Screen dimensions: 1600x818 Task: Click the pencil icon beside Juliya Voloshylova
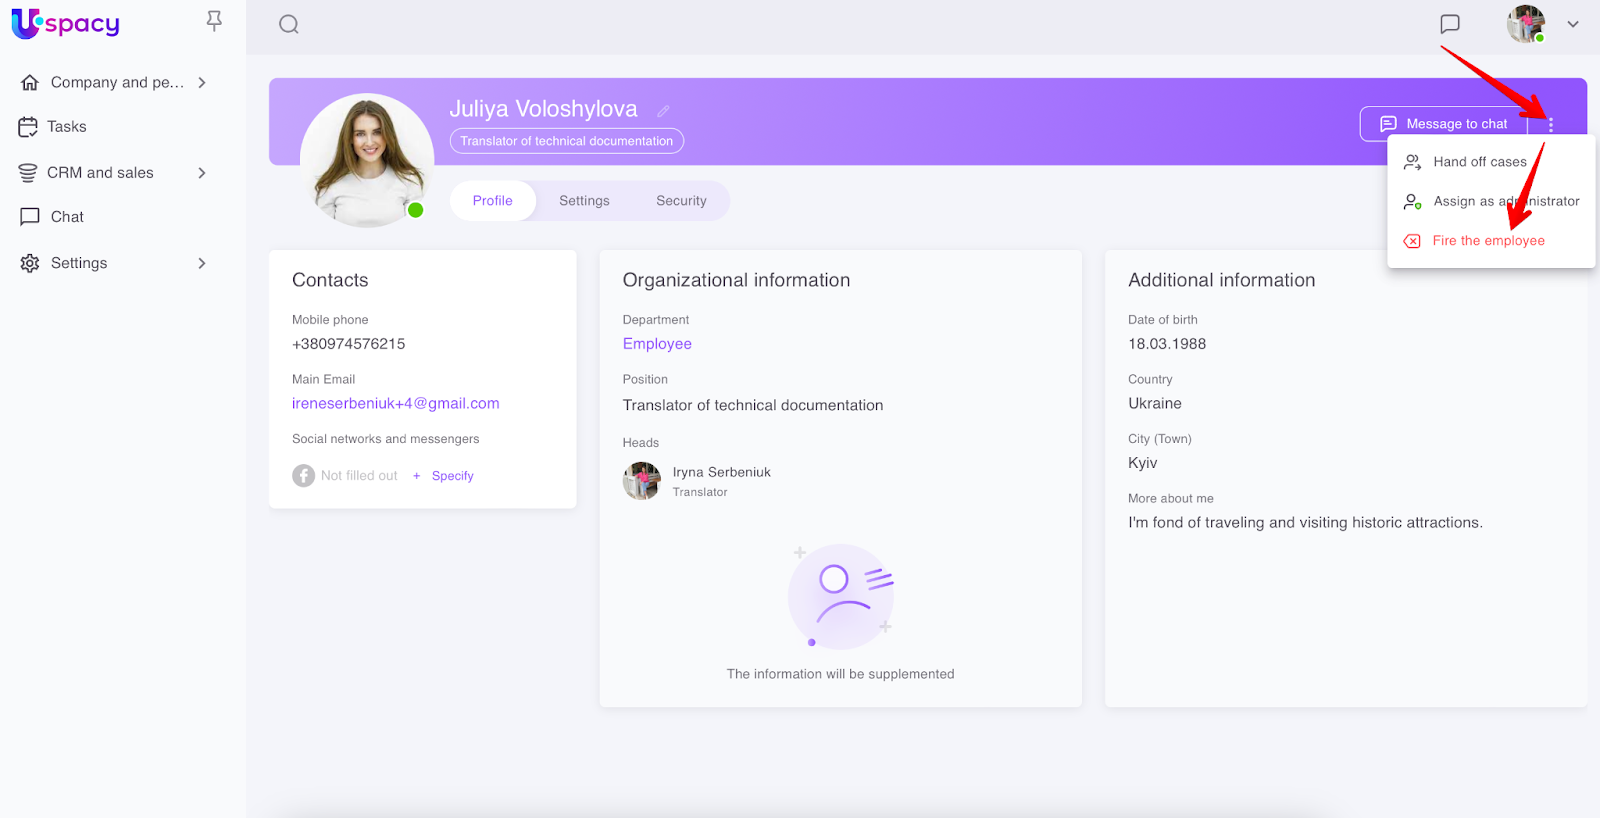coord(663,111)
